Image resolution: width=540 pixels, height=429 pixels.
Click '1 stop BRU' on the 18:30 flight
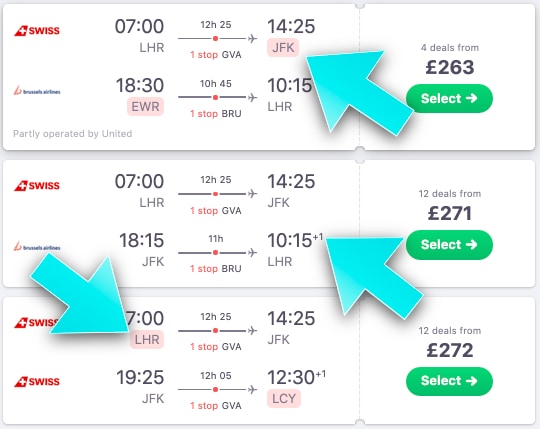pos(216,114)
